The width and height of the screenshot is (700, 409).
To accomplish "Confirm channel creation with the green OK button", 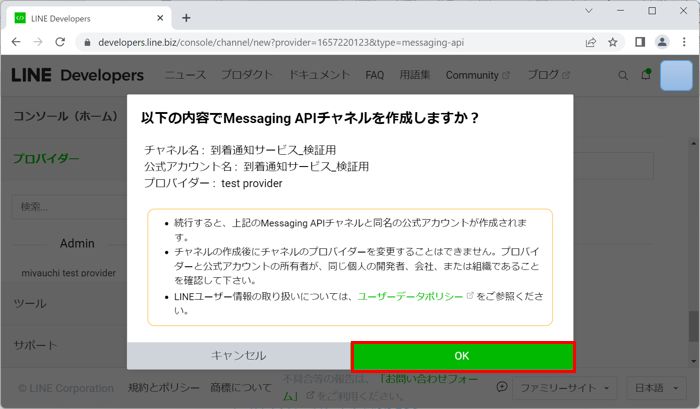I will click(x=462, y=356).
